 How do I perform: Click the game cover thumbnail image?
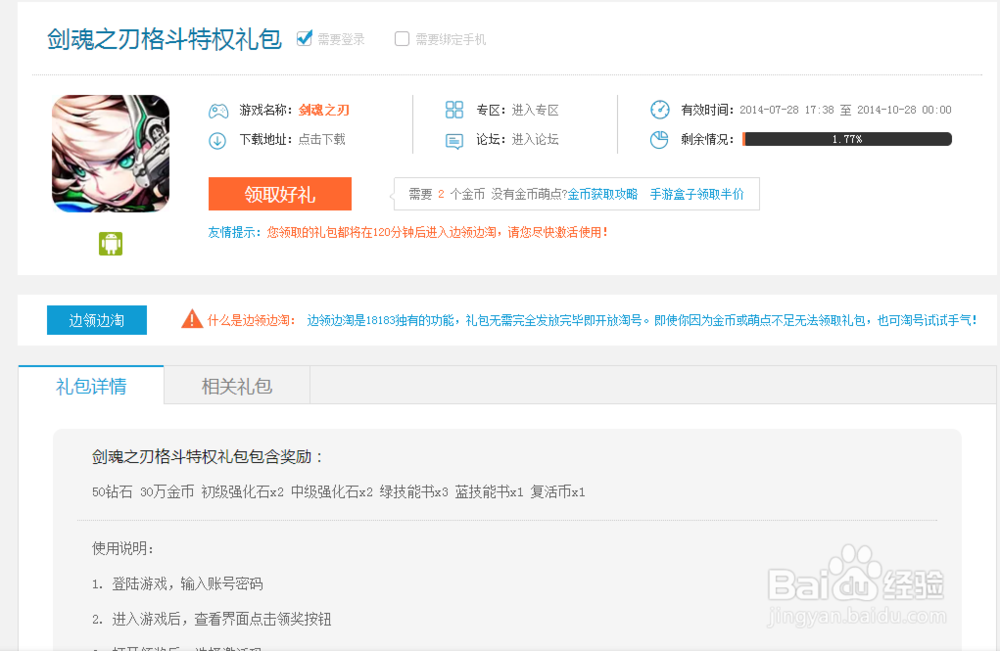pyautogui.click(x=110, y=153)
